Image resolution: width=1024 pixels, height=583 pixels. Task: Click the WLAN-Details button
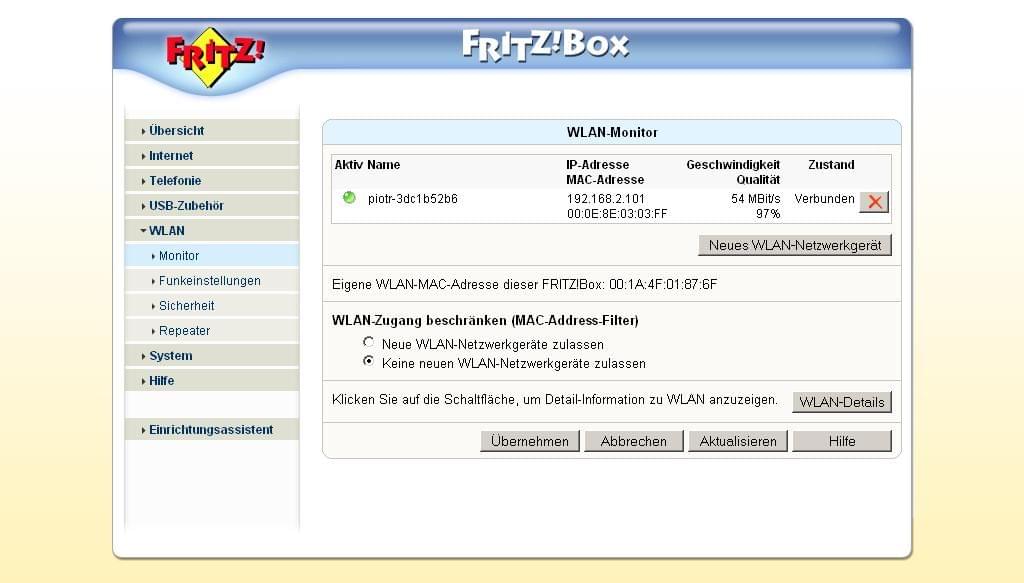(x=841, y=402)
